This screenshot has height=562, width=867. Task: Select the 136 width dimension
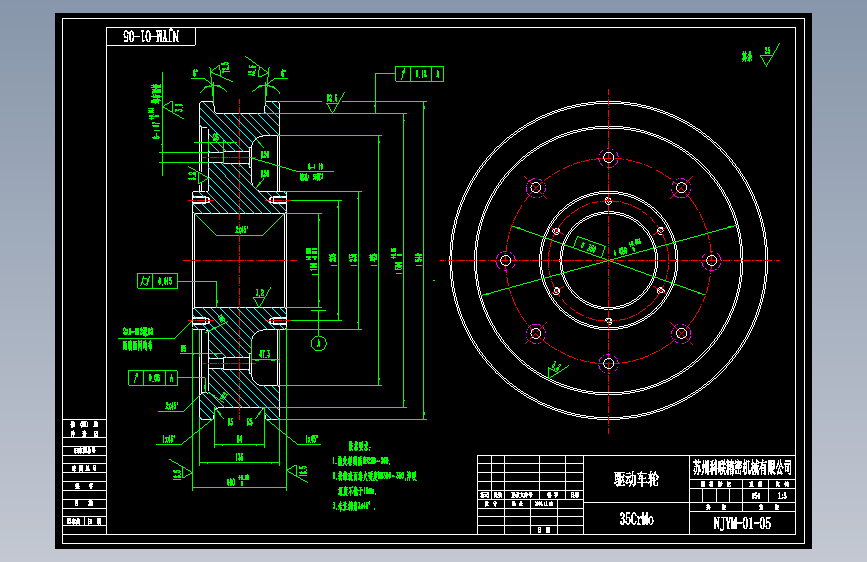point(239,457)
